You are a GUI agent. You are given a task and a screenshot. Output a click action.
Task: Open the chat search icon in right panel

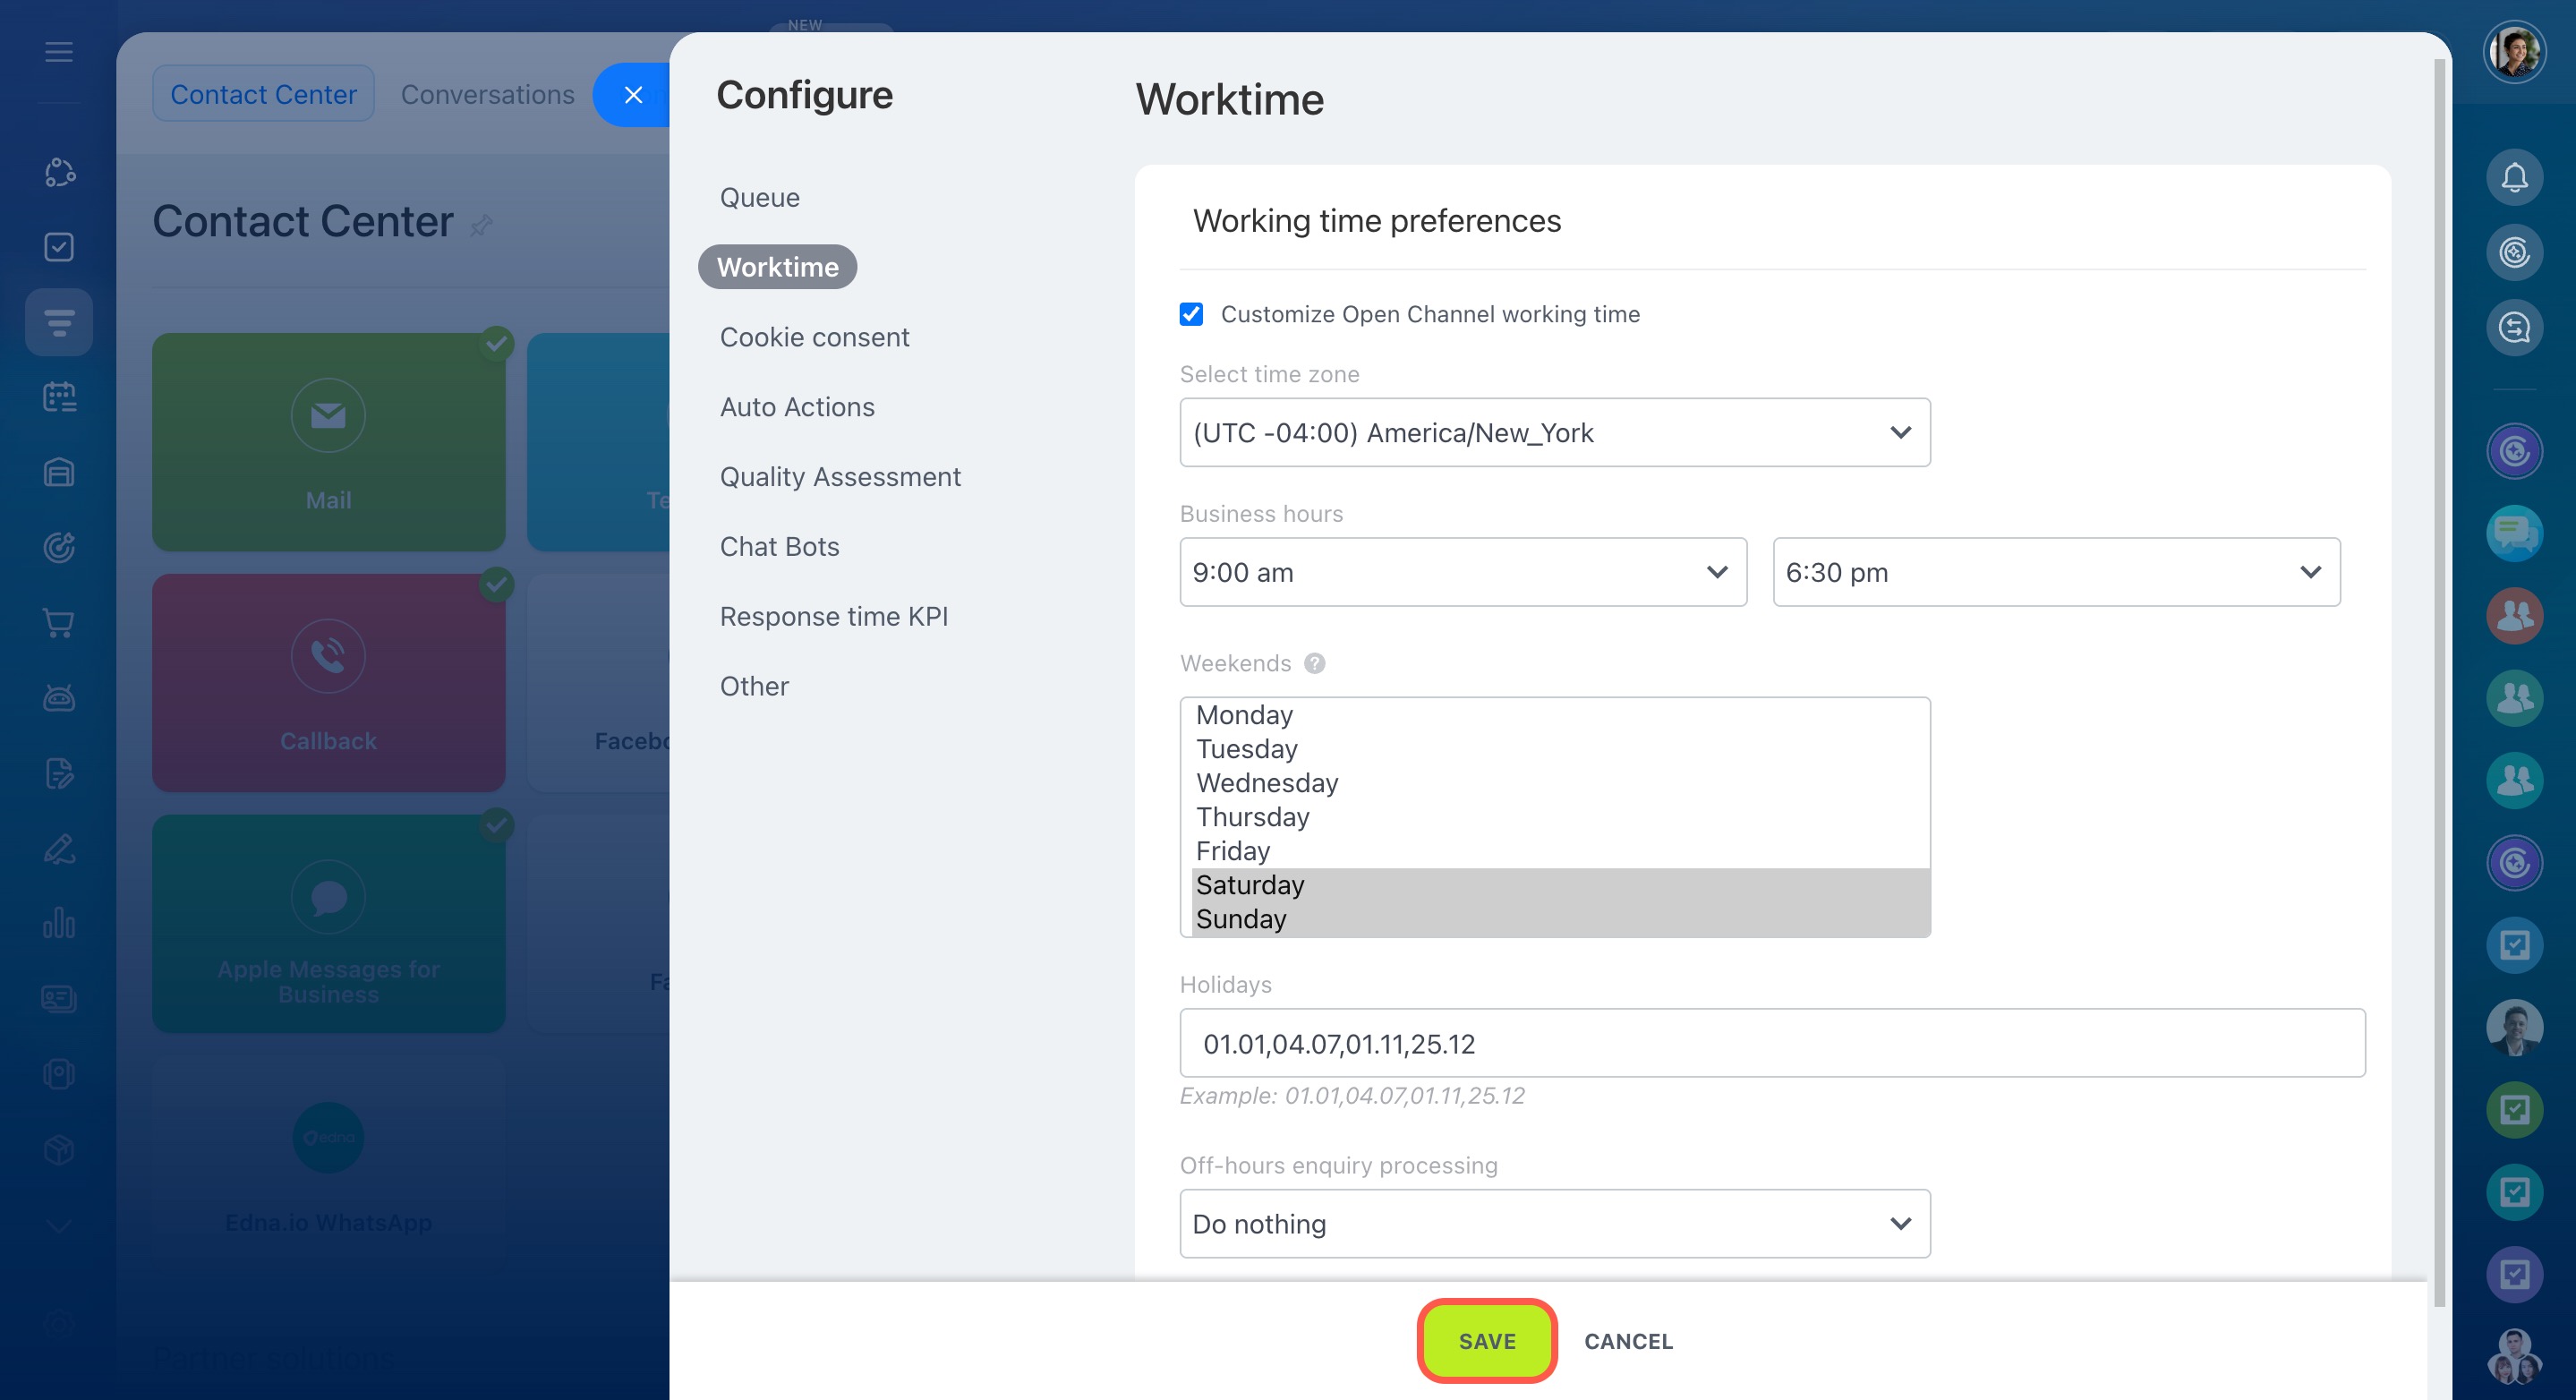(x=2514, y=328)
